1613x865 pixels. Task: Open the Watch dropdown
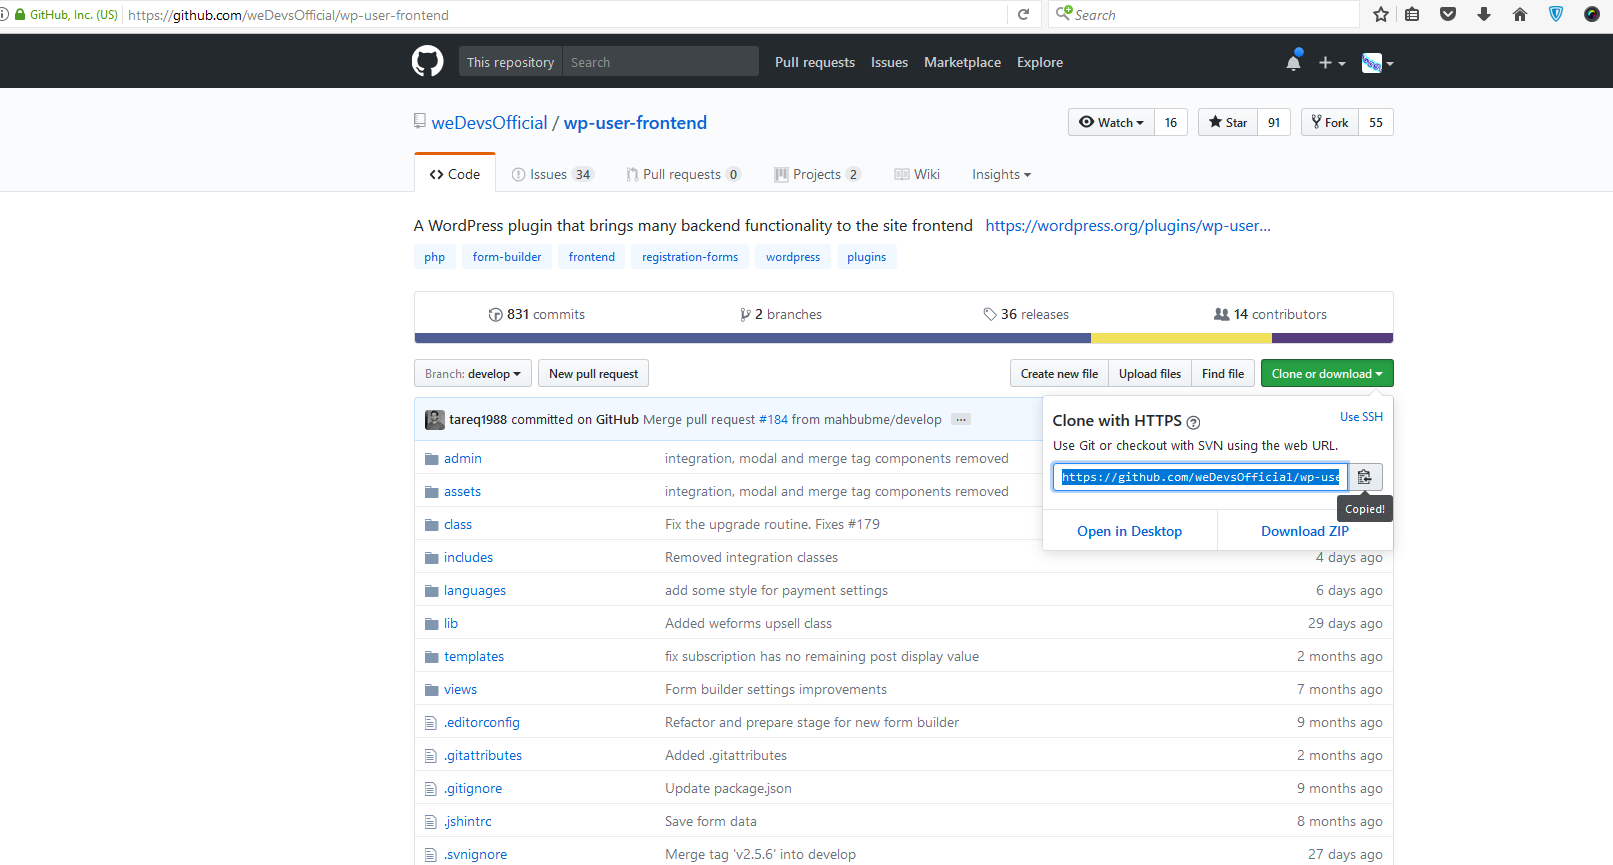1111,122
